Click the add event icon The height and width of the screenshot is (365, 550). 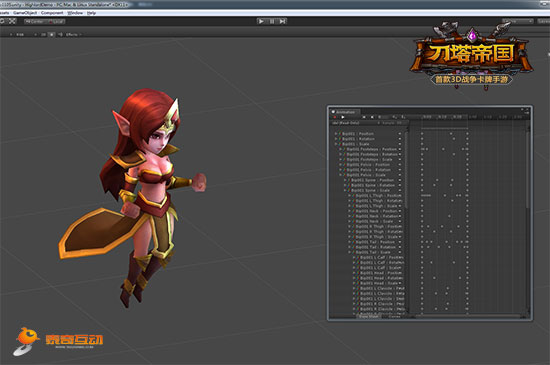click(x=403, y=117)
